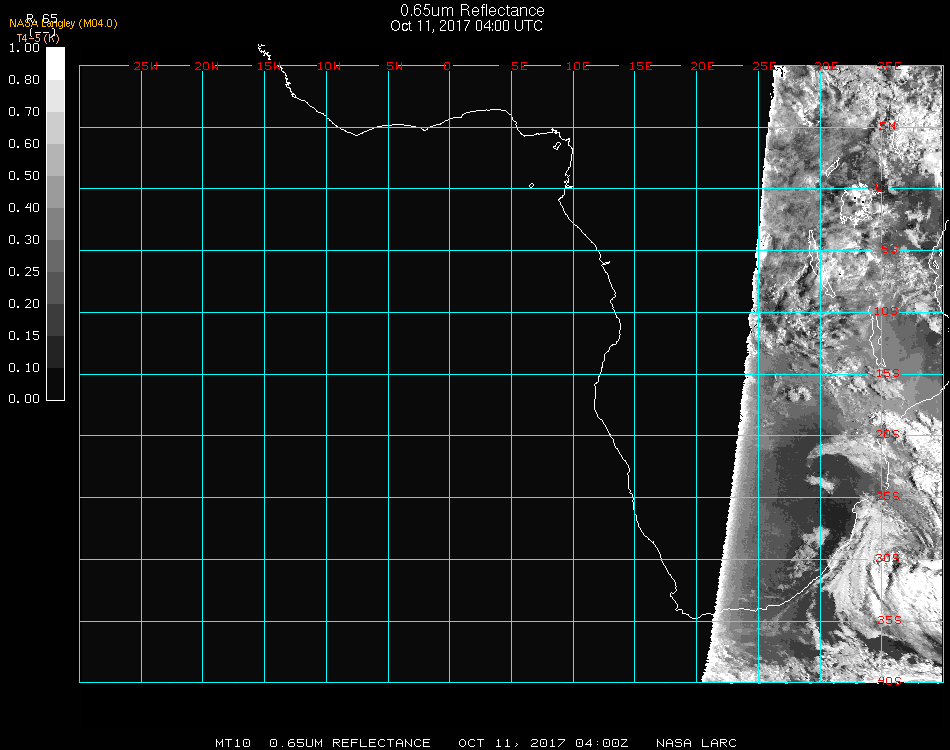This screenshot has height=750, width=950.
Task: Click the 0.20 dark gray colorbar label
Action: click(x=24, y=304)
